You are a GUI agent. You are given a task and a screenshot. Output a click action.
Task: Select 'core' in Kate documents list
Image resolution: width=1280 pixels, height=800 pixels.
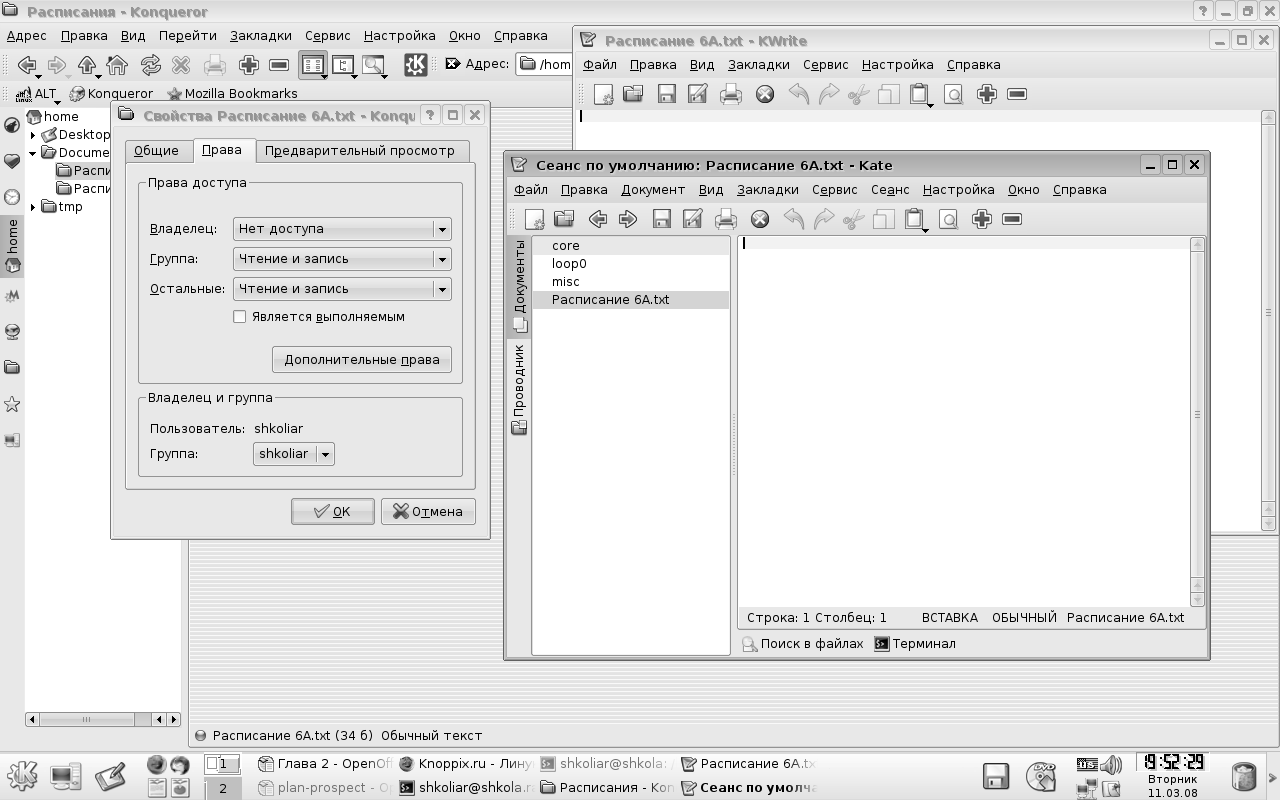click(x=630, y=246)
